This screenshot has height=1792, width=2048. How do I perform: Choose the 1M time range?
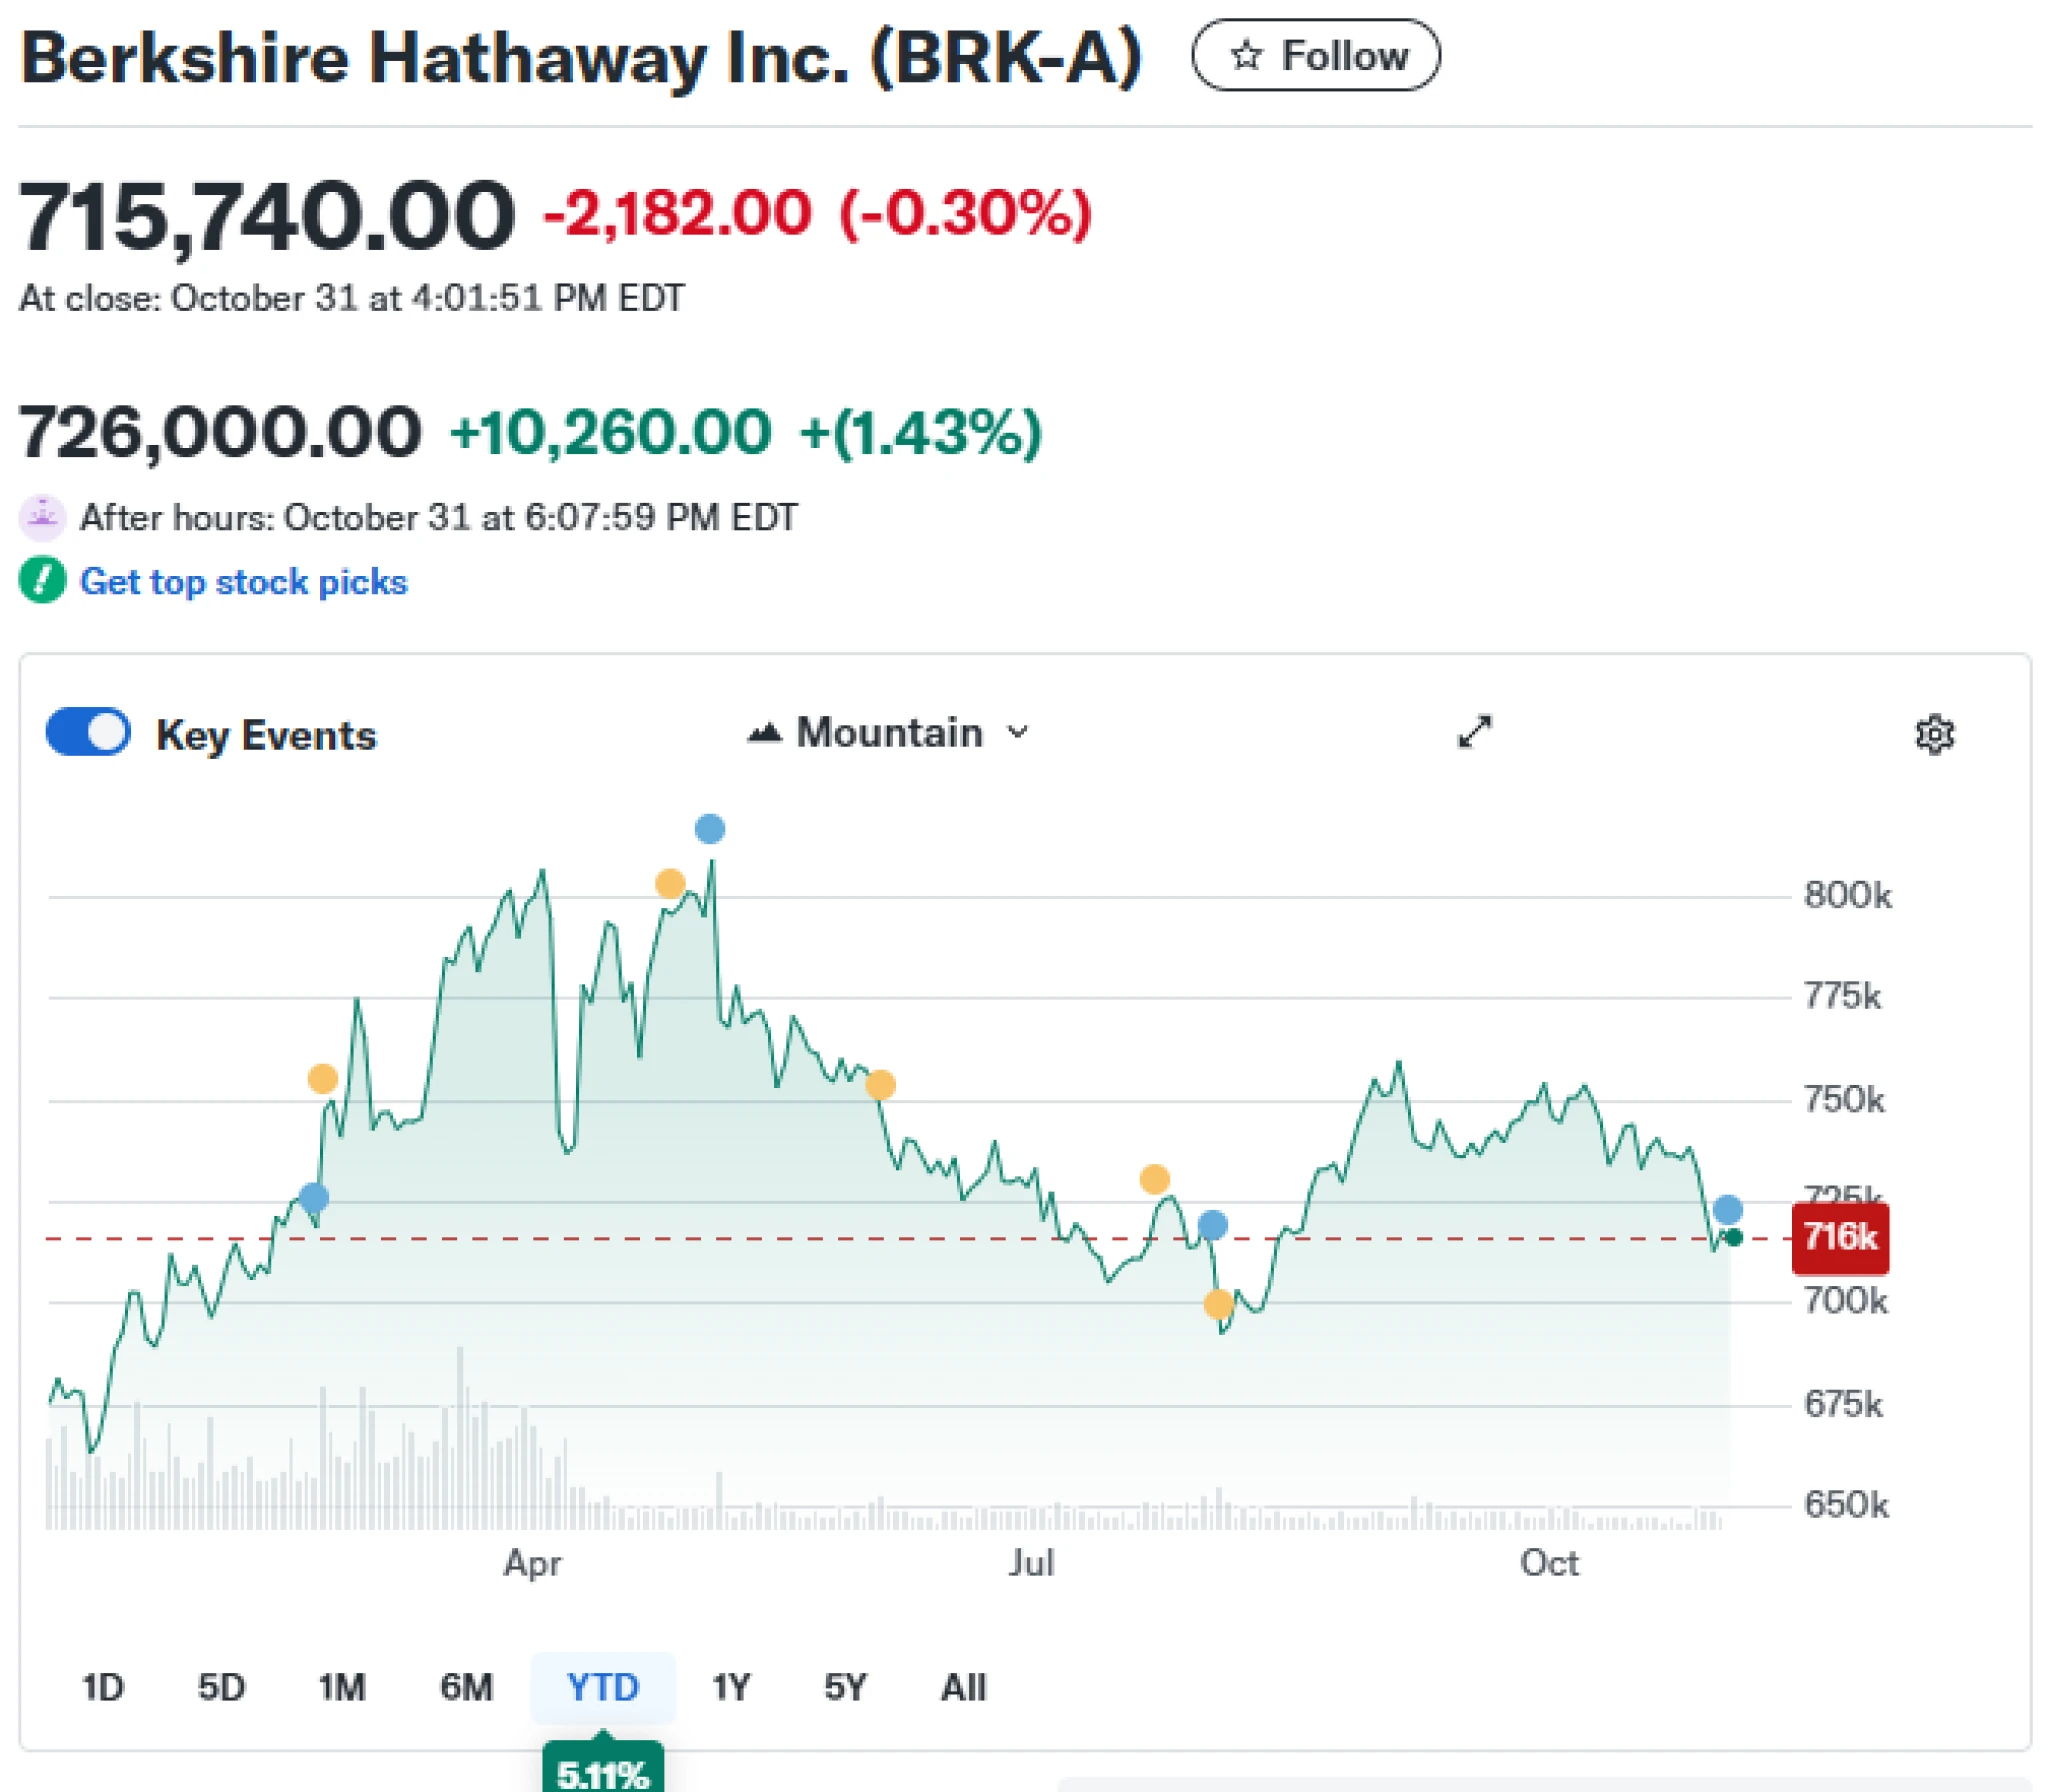click(x=342, y=1687)
